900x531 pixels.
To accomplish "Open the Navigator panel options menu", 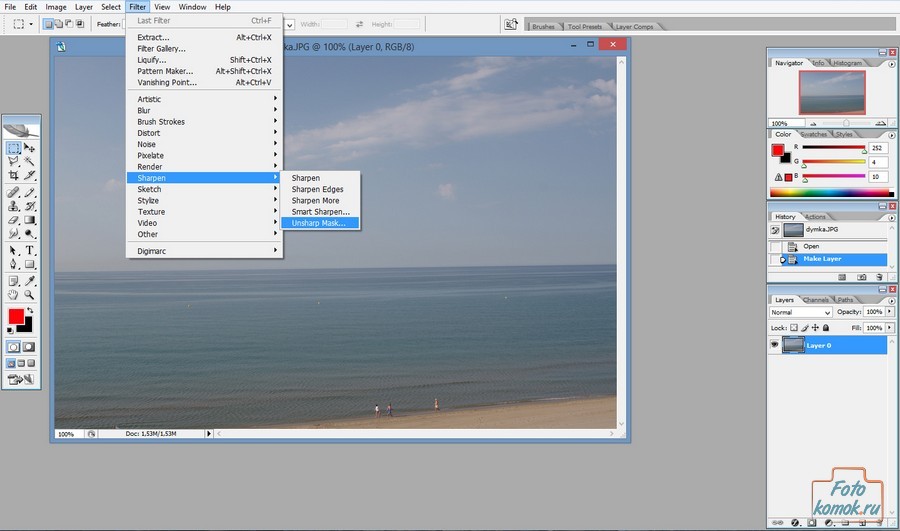I will [890, 63].
